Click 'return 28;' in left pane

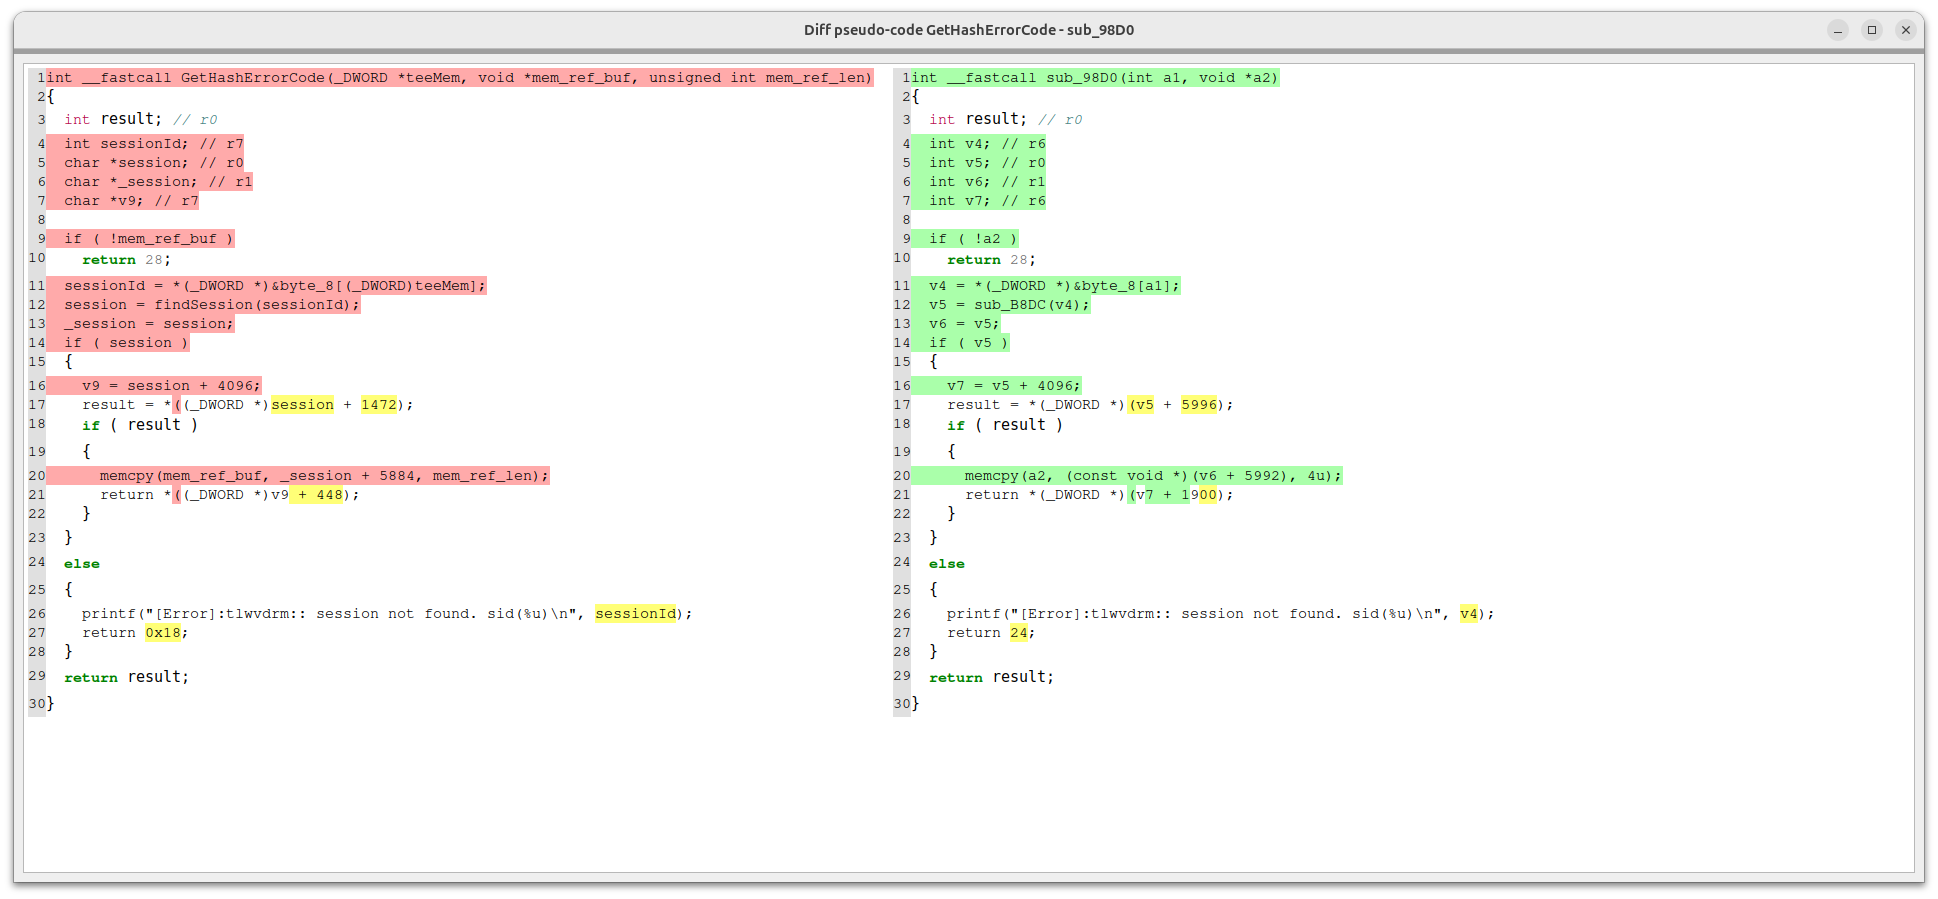126,260
